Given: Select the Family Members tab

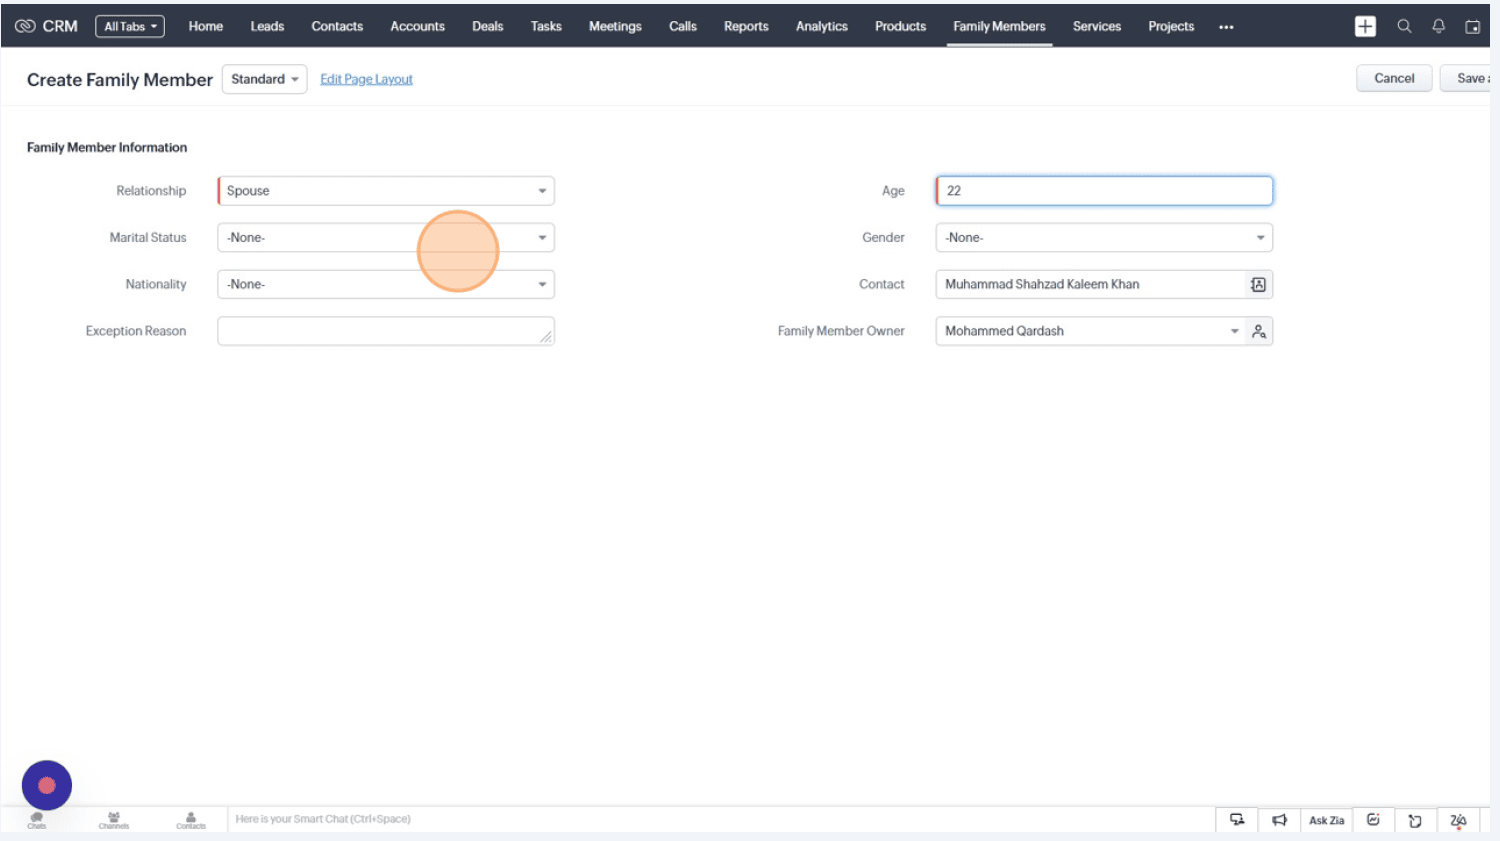Looking at the screenshot, I should coord(999,27).
